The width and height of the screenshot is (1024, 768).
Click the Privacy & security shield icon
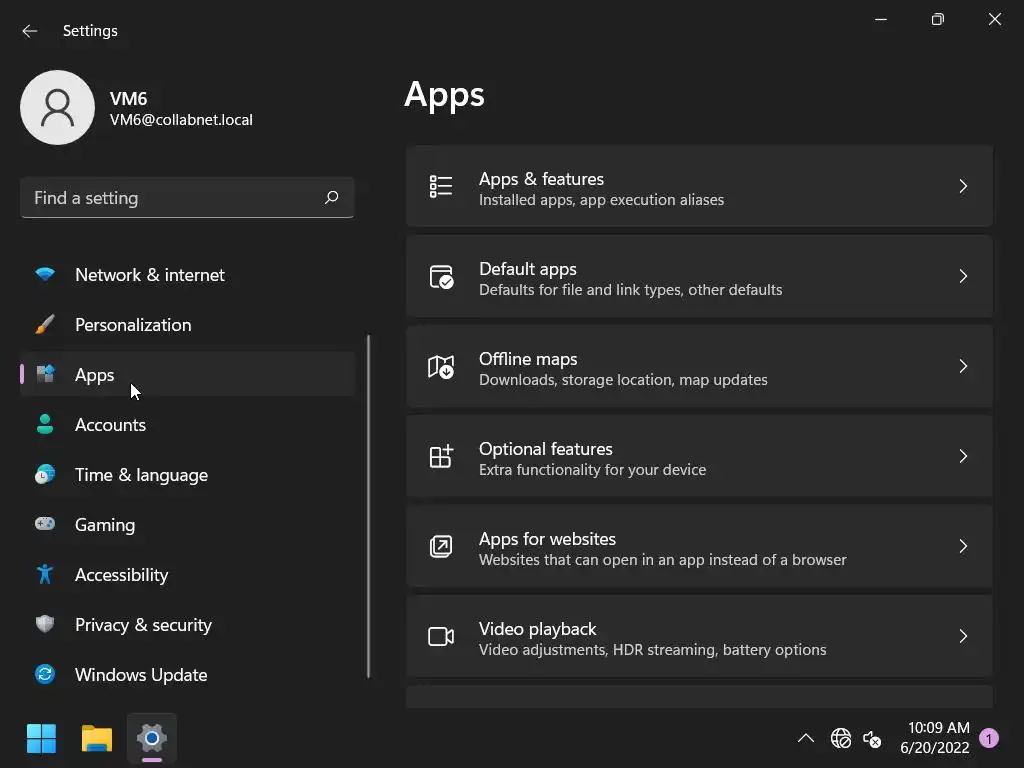pyautogui.click(x=45, y=624)
